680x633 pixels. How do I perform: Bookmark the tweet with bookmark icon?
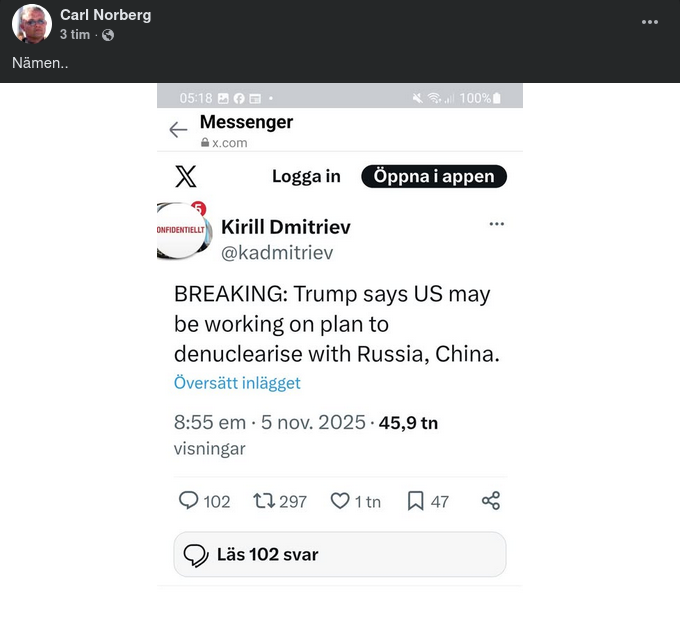[416, 501]
